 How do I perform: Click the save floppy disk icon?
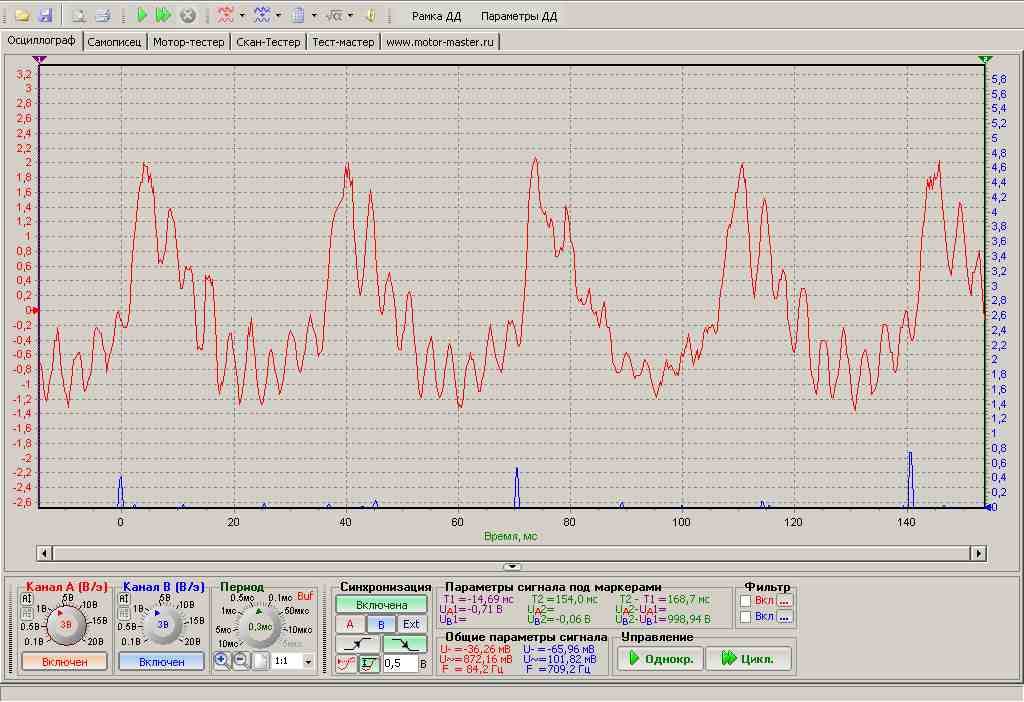tap(44, 16)
